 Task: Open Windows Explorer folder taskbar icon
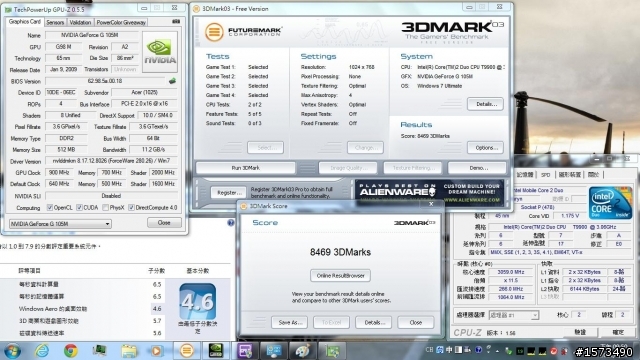coord(129,351)
